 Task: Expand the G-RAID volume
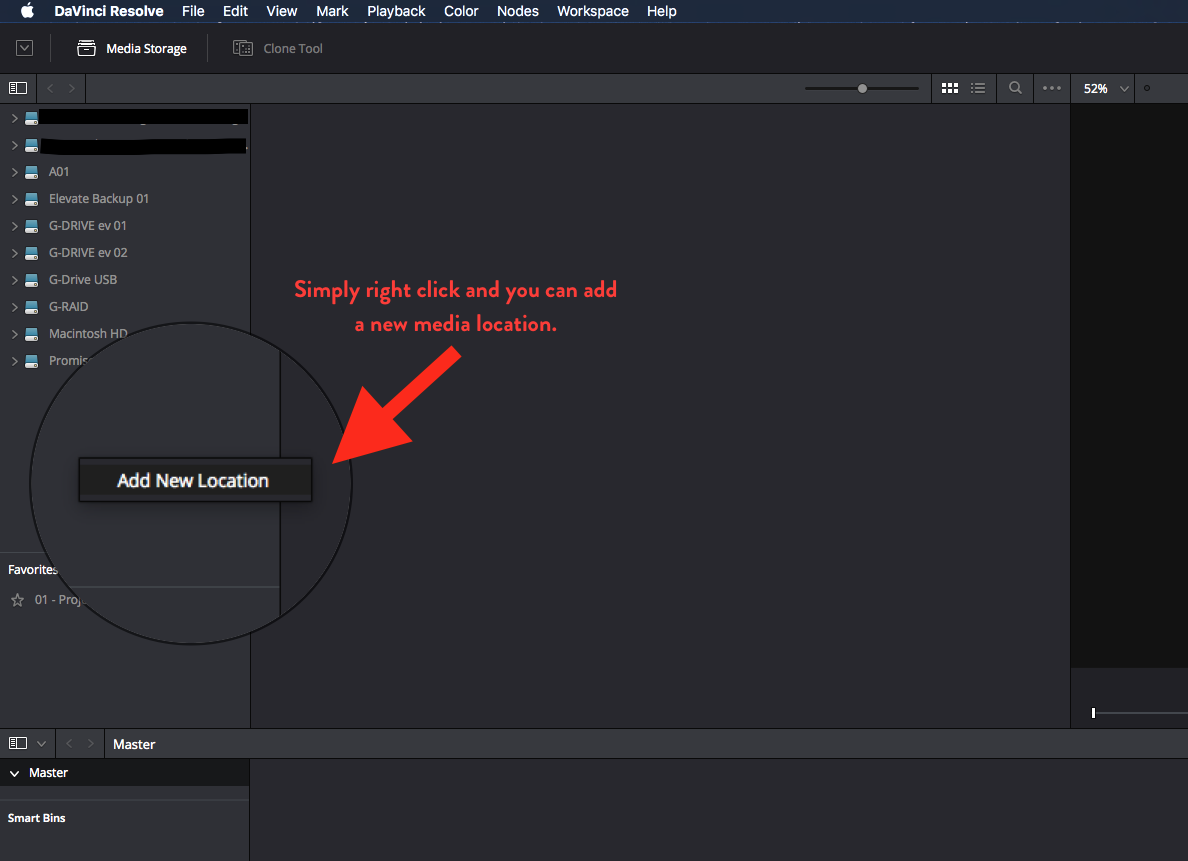(14, 307)
